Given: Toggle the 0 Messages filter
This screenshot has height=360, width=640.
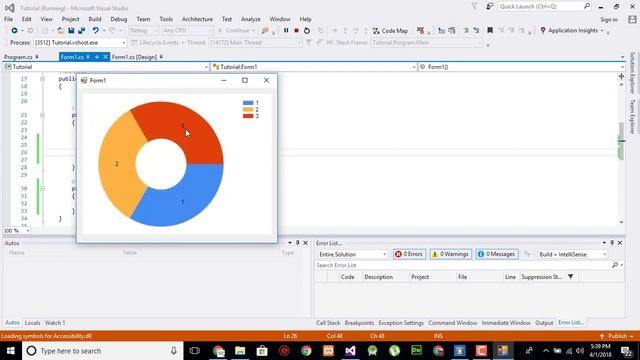Looking at the screenshot, I should pyautogui.click(x=497, y=254).
